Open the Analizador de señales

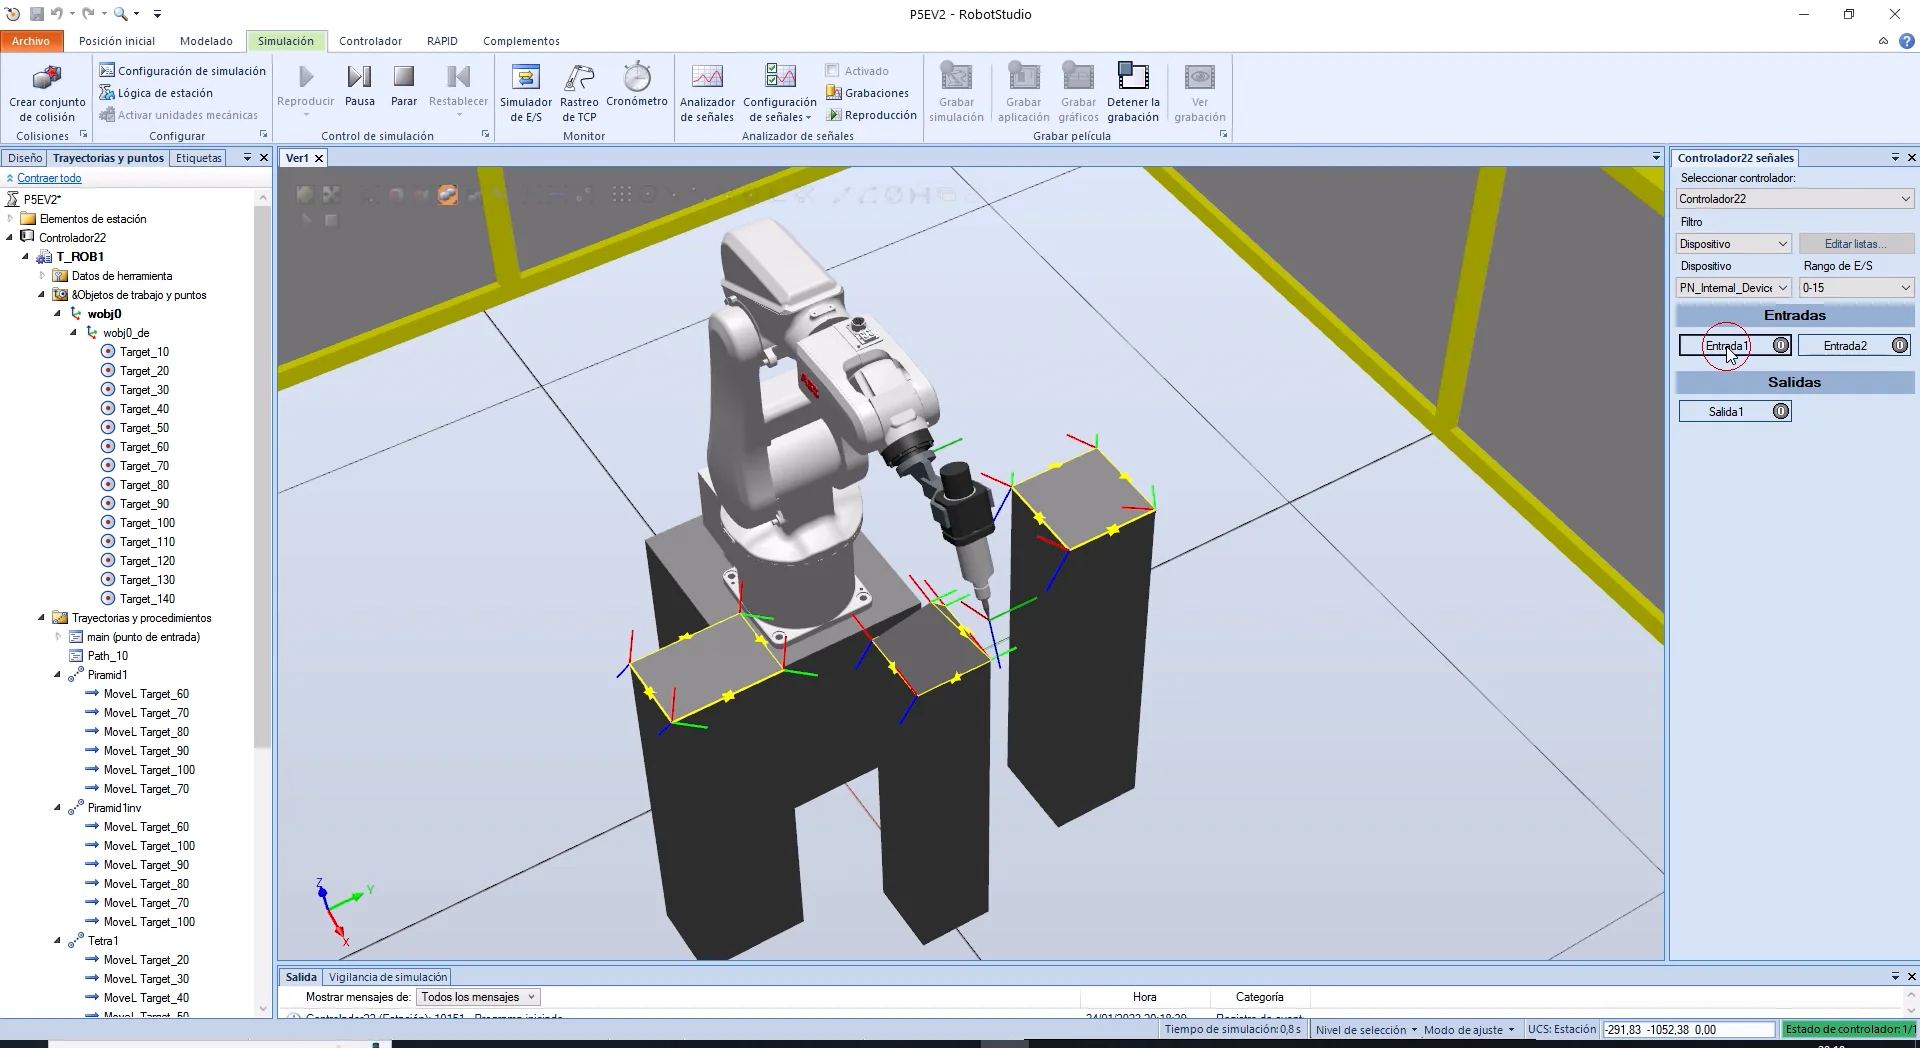point(707,93)
